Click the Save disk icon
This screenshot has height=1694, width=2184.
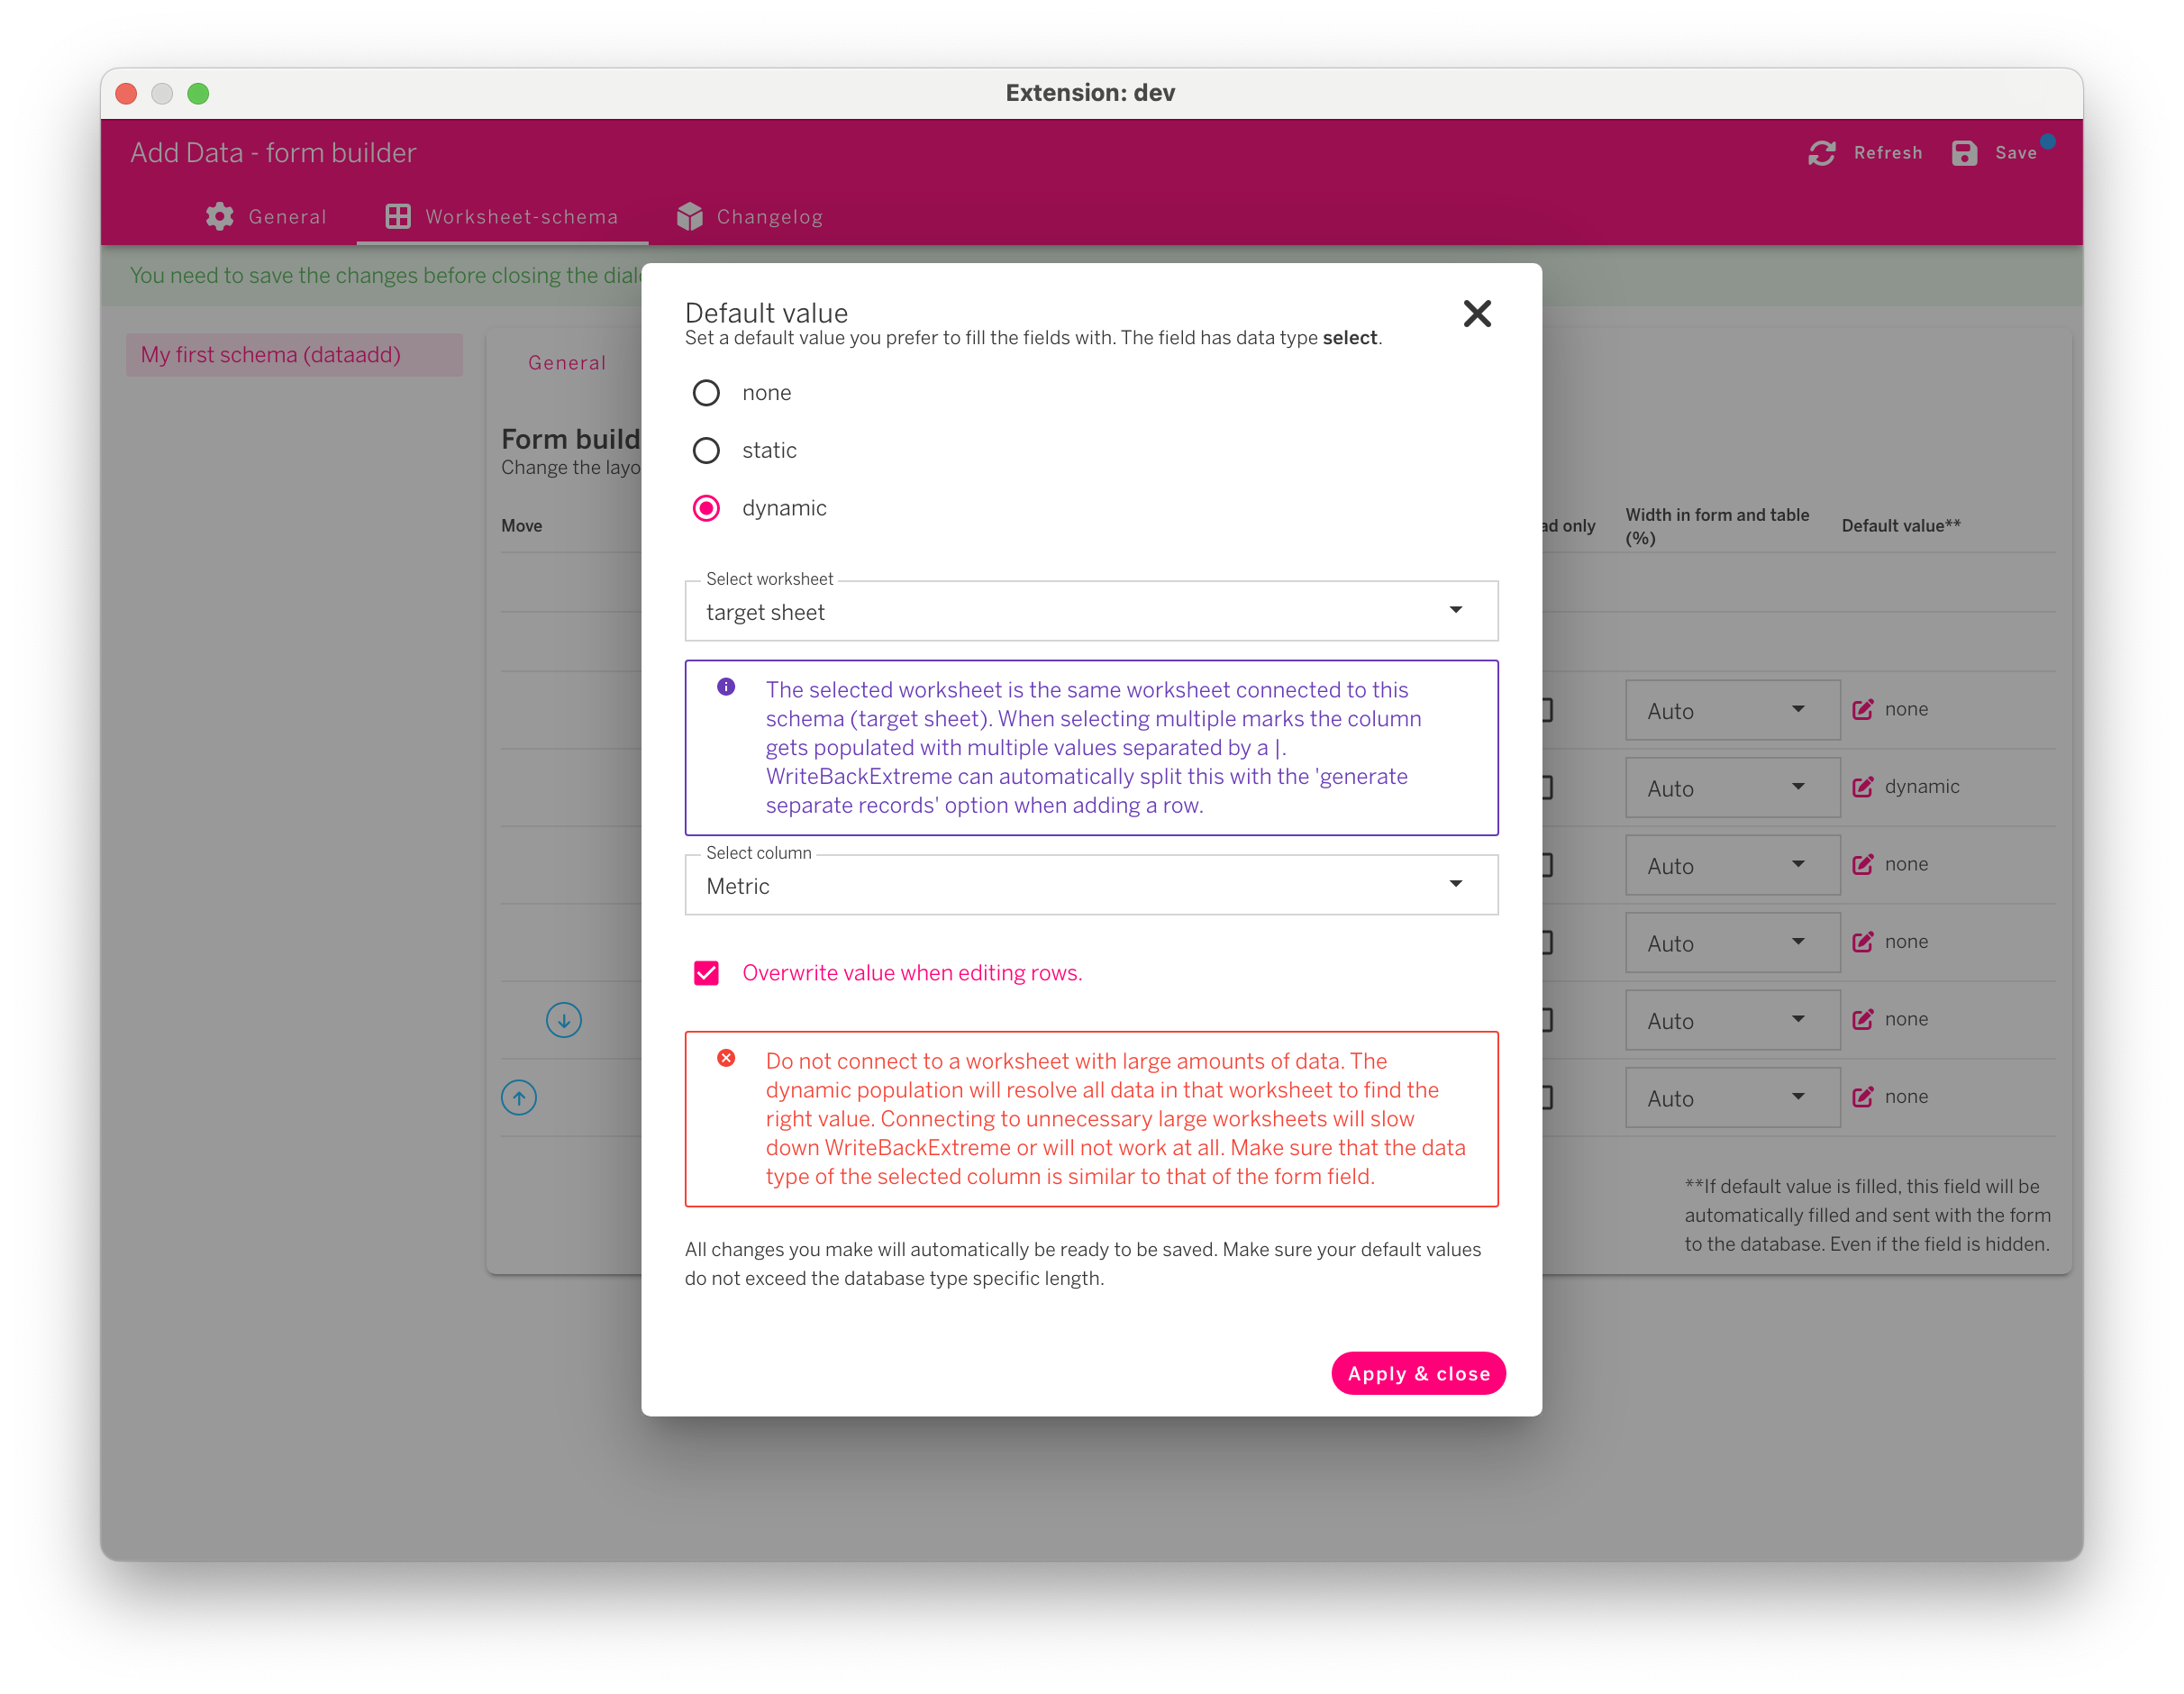click(x=1964, y=153)
